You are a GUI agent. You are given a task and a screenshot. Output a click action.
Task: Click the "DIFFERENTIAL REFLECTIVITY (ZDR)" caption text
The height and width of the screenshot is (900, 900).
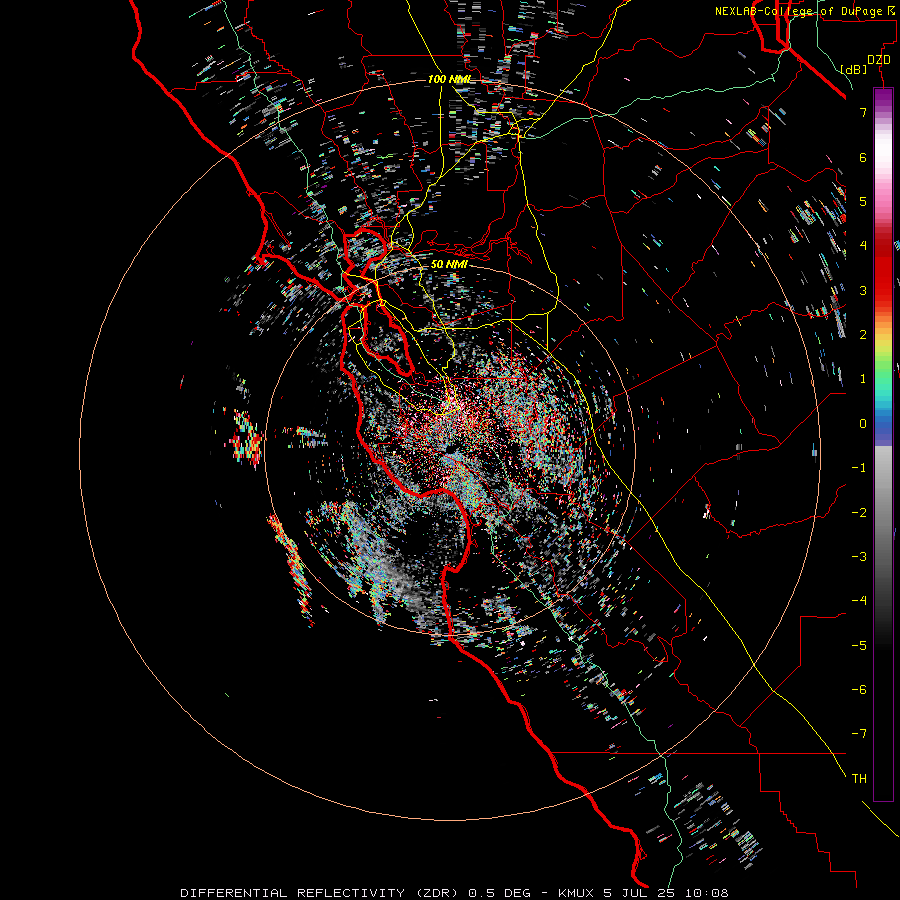(x=320, y=893)
